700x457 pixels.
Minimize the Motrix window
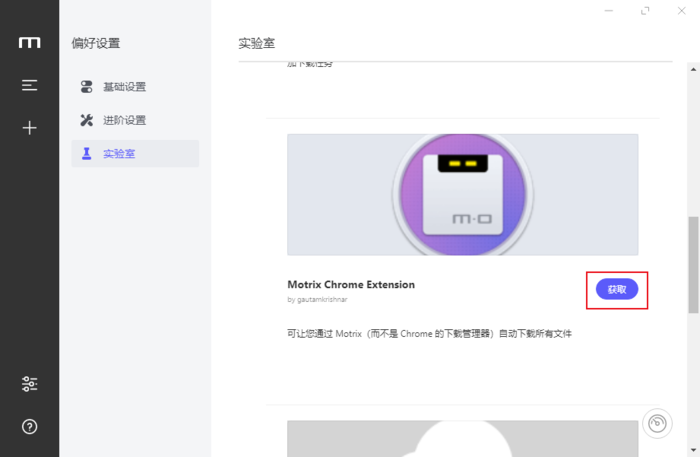[x=610, y=10]
